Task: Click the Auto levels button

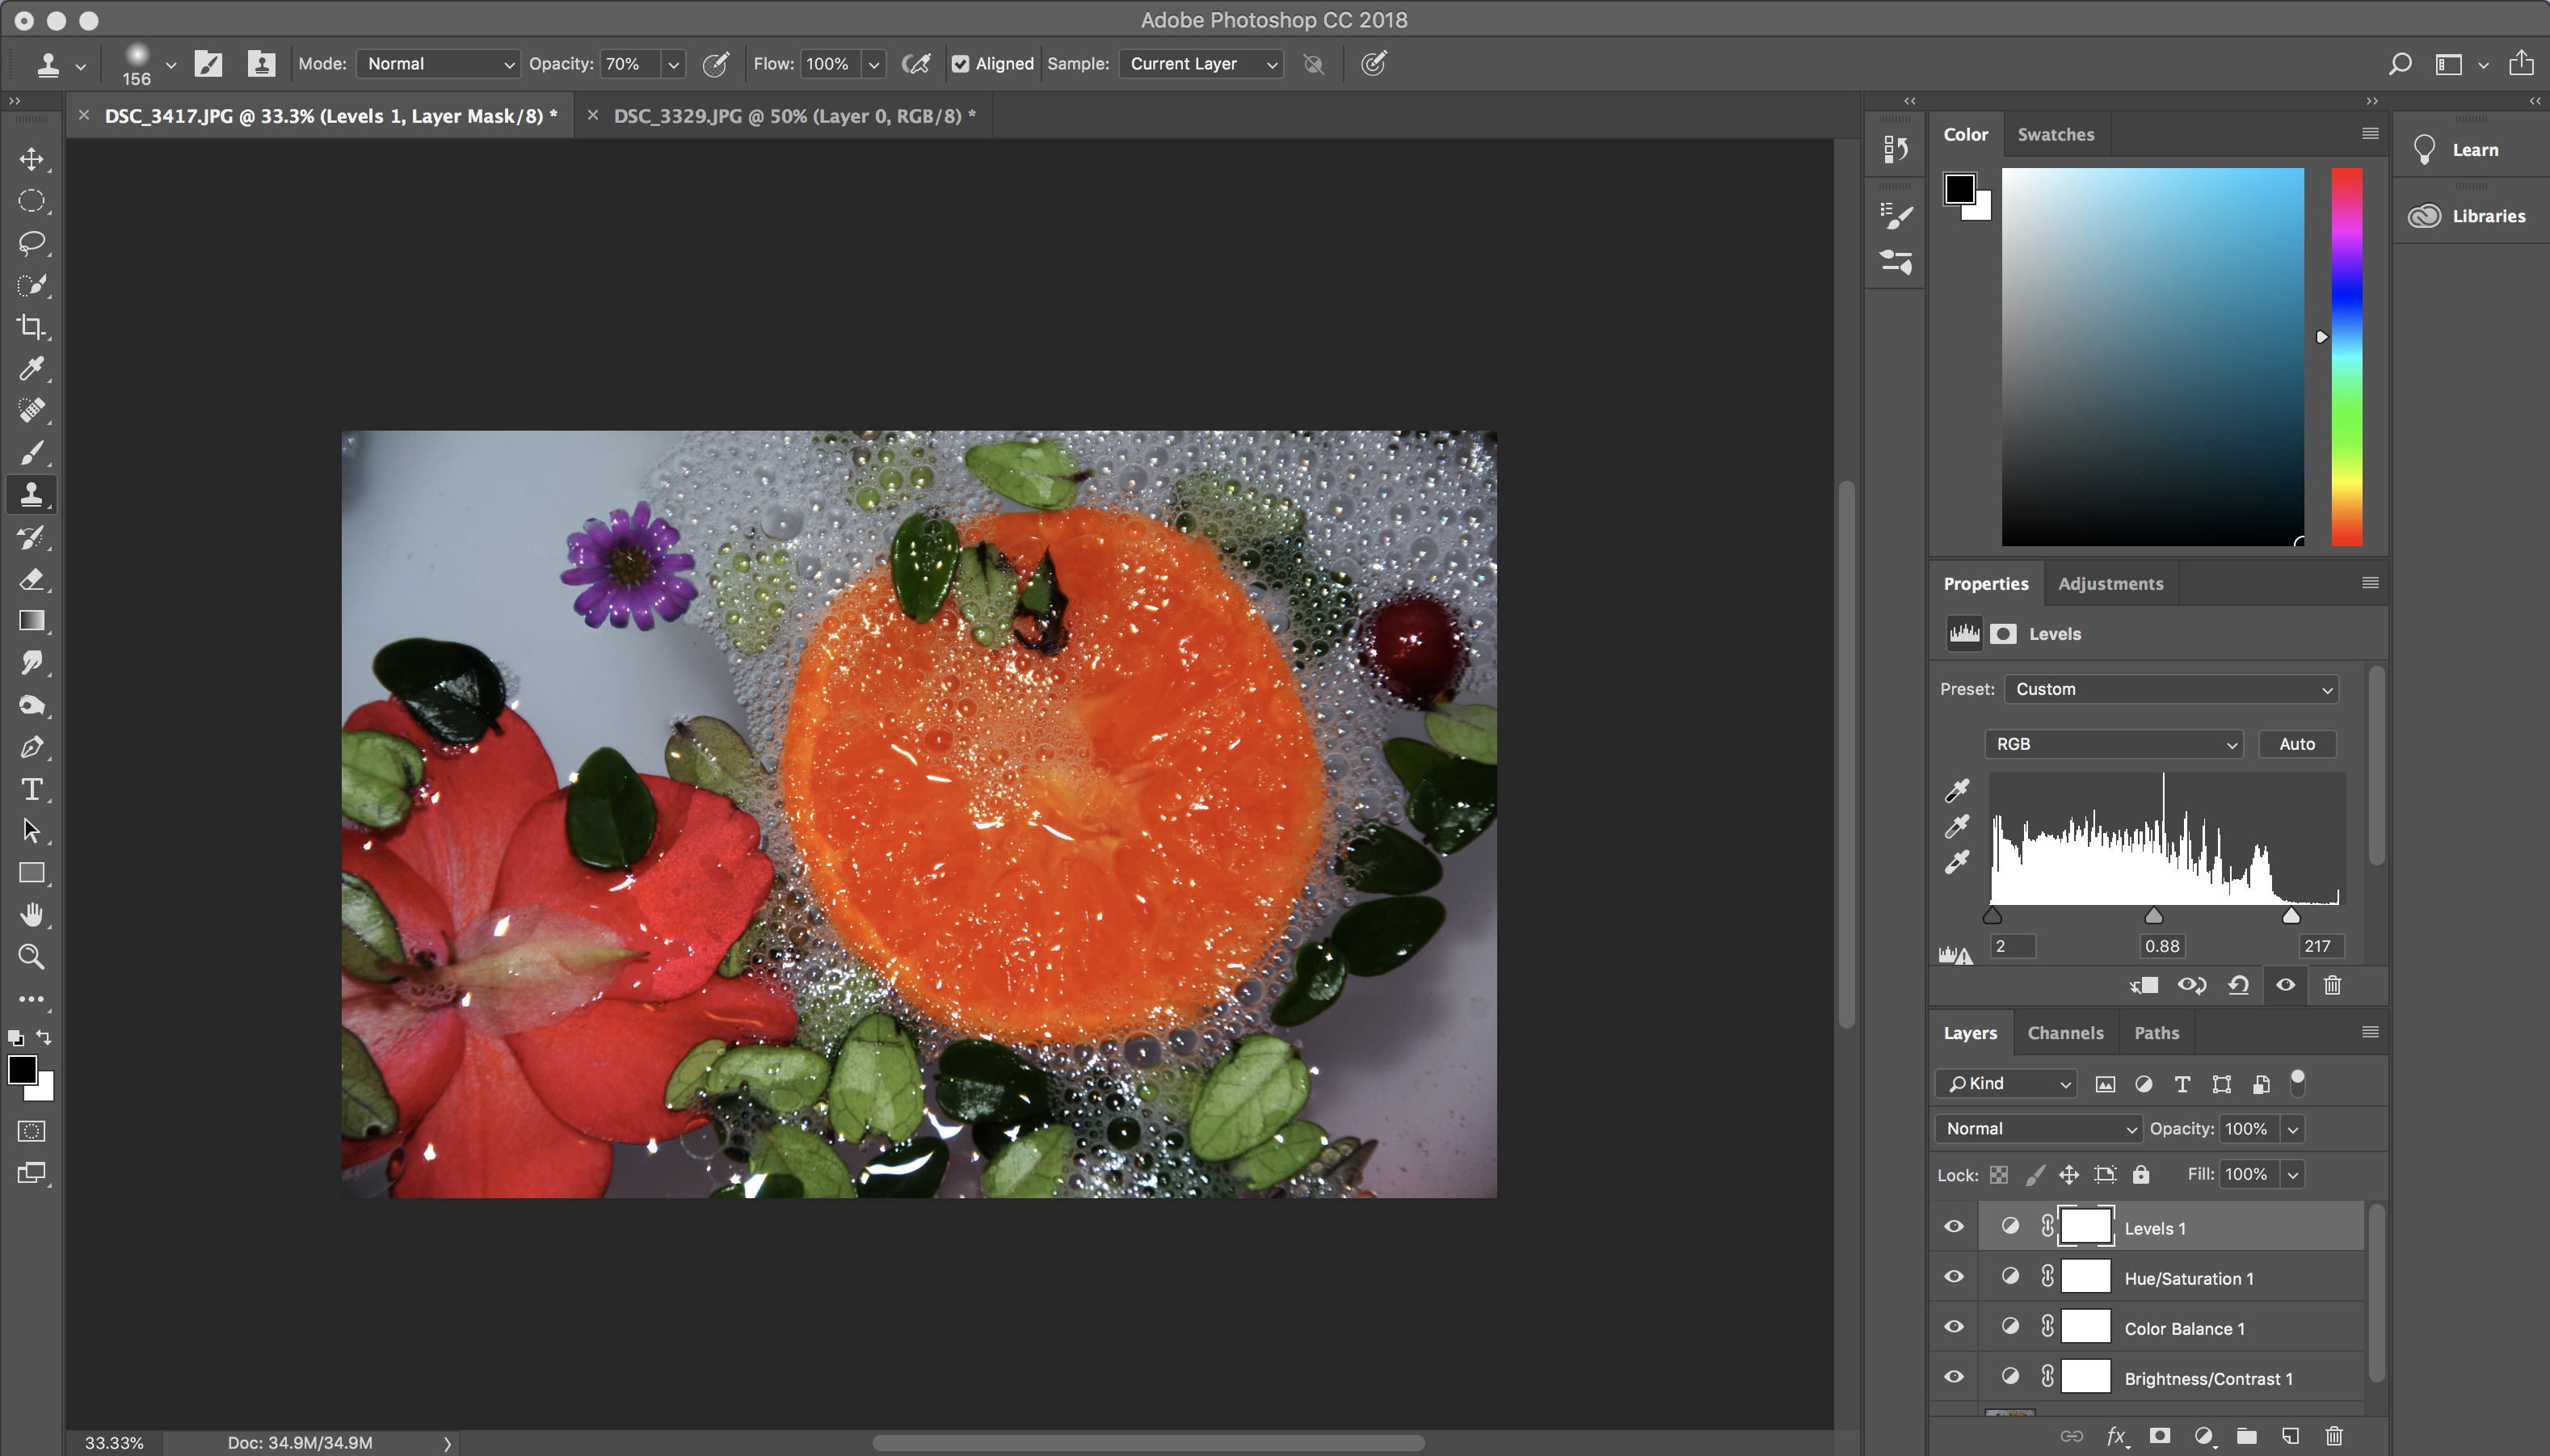Action: click(2296, 744)
